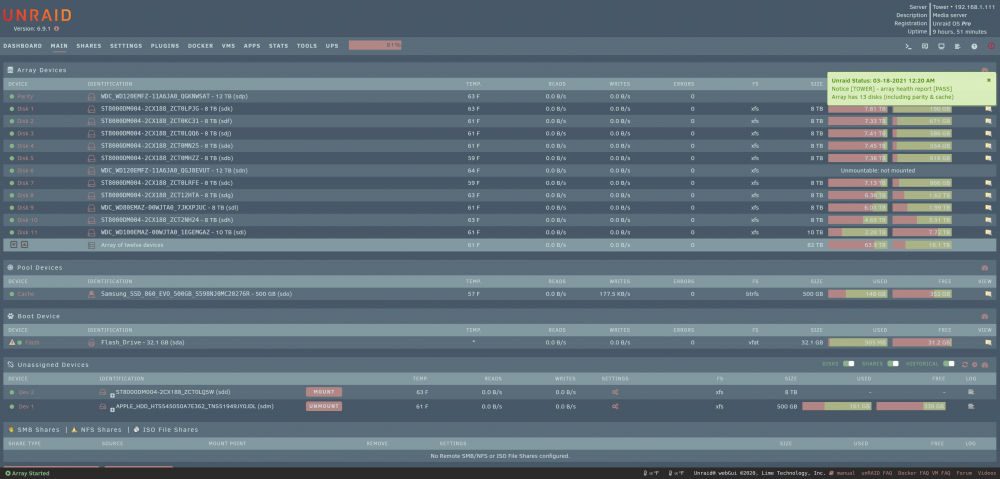Screen dimensions: 1000x479
Task: Open the Forum link in footer
Action: tap(964, 473)
